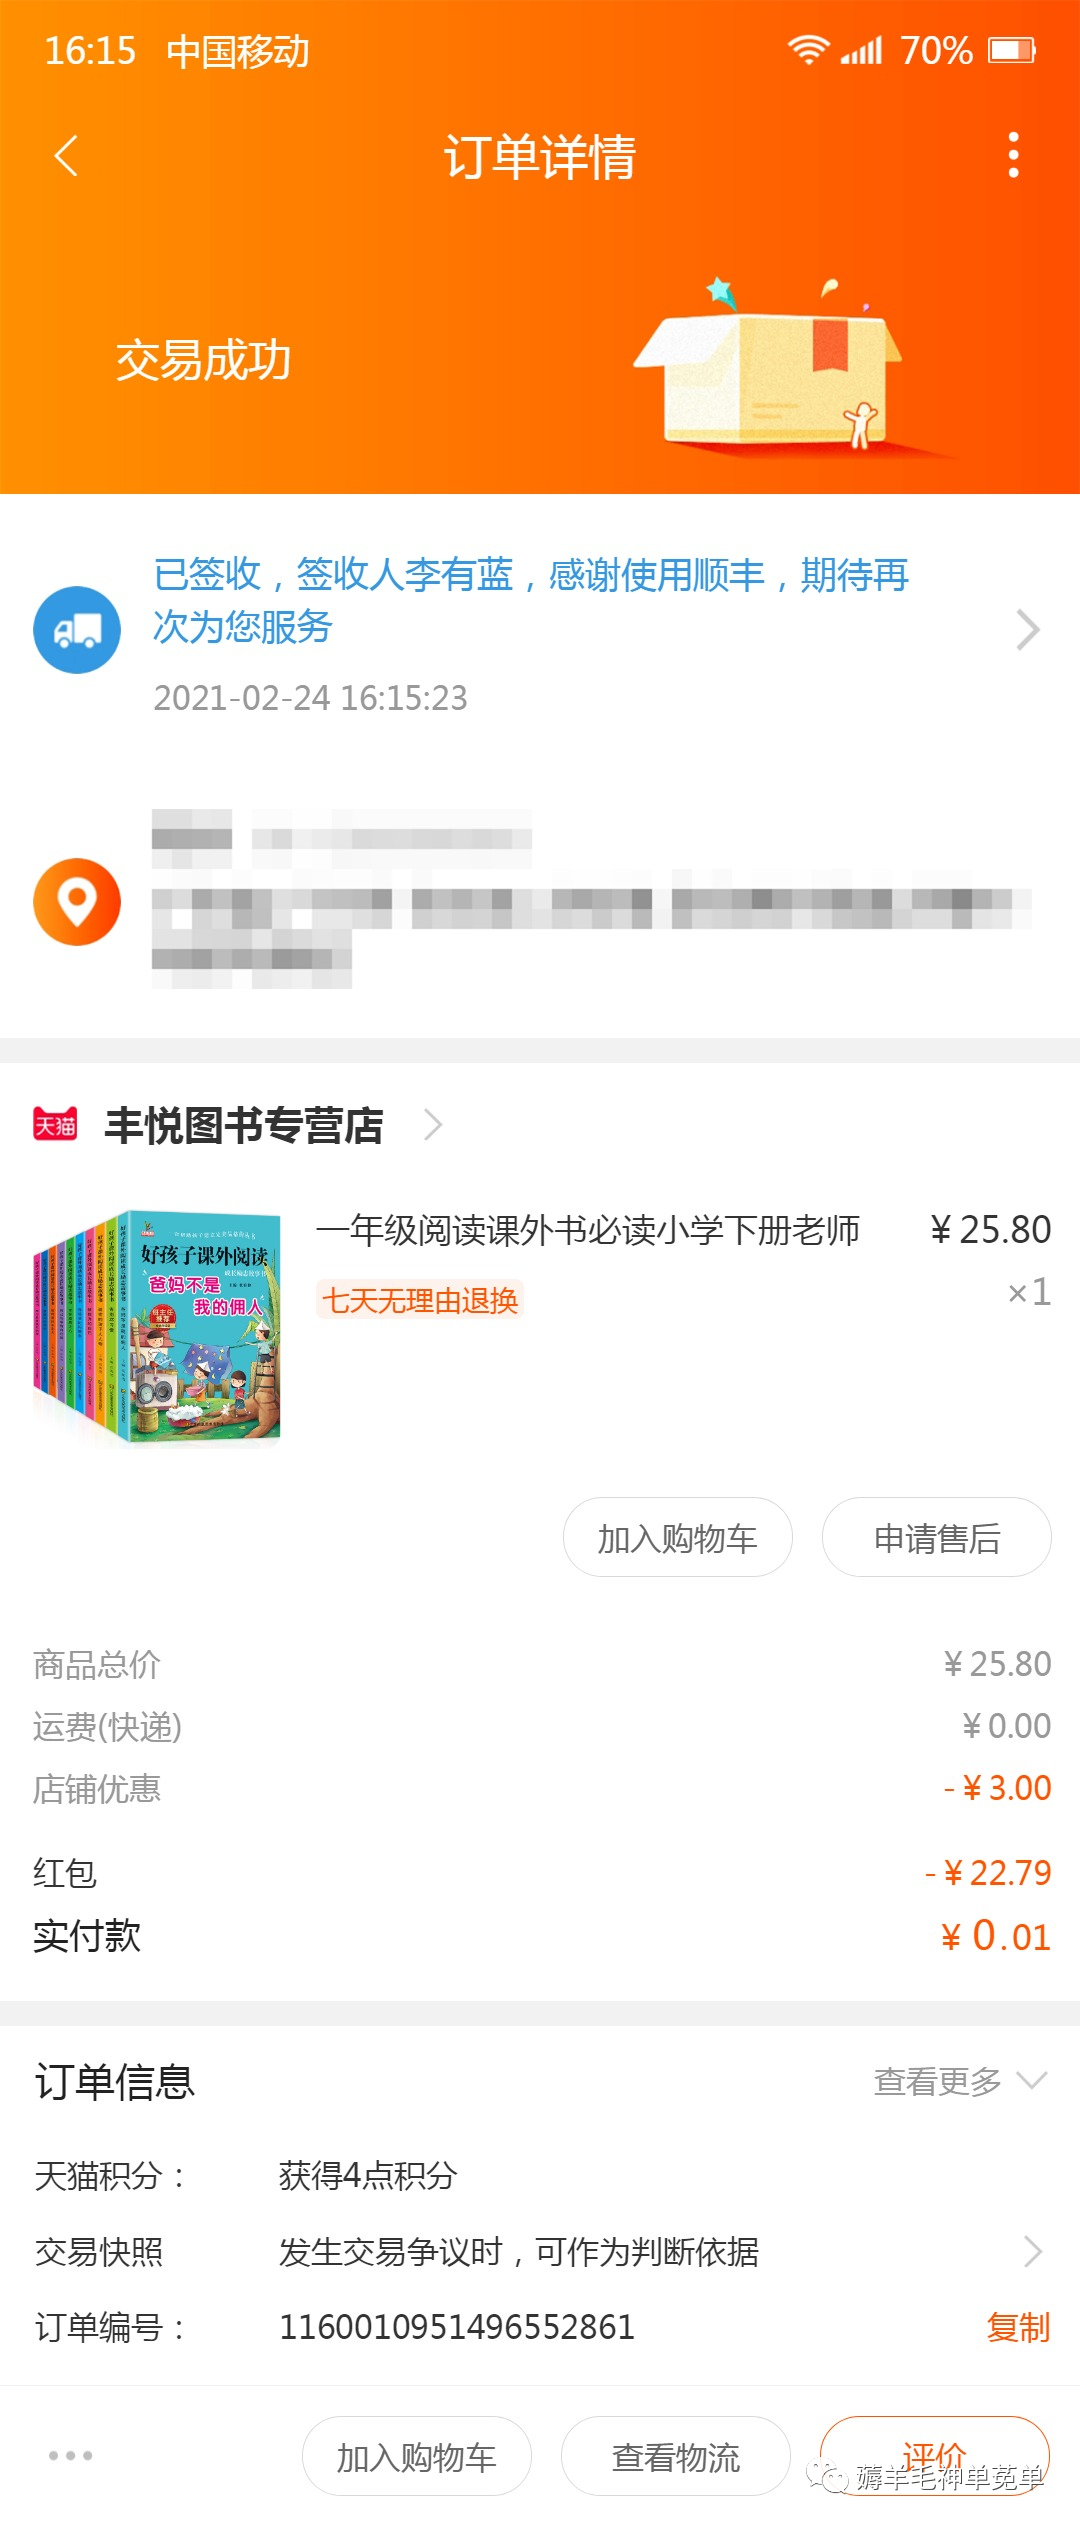Image resolution: width=1080 pixels, height=2526 pixels.
Task: Open the bottom three-dot more menu
Action: coord(71,2456)
